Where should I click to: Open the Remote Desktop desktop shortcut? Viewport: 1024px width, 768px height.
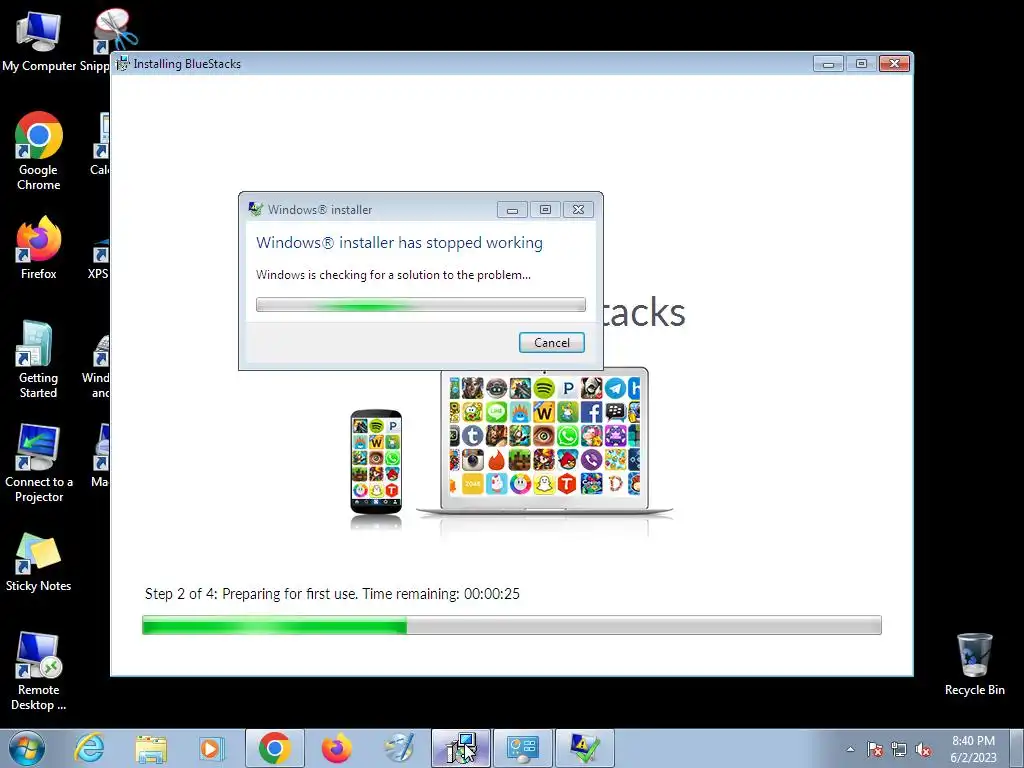[x=39, y=672]
